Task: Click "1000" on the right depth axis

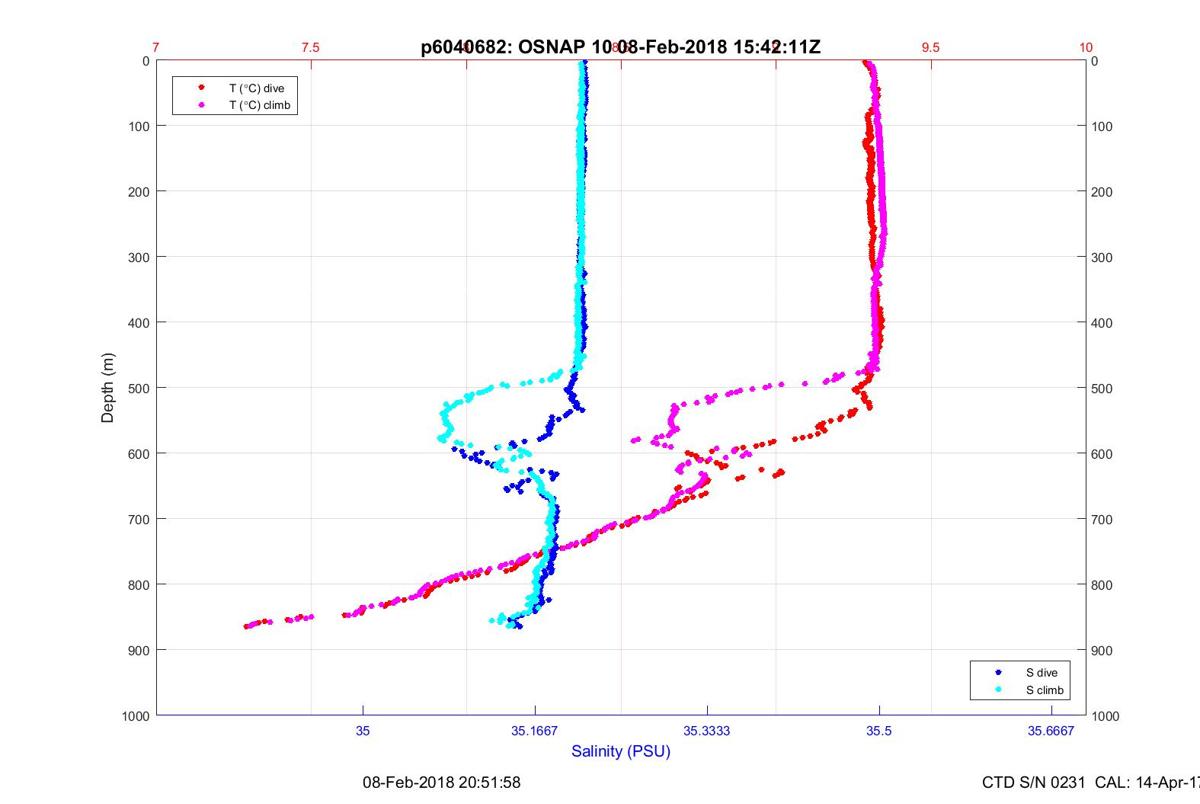Action: tap(1107, 716)
